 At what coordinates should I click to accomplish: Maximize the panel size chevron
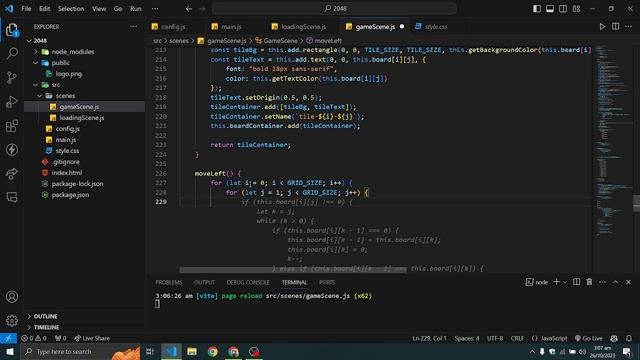615,282
